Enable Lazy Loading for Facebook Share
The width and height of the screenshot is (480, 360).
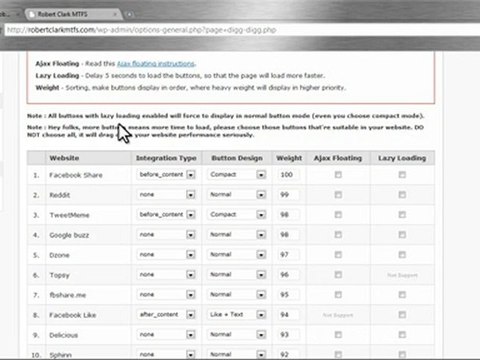point(402,175)
